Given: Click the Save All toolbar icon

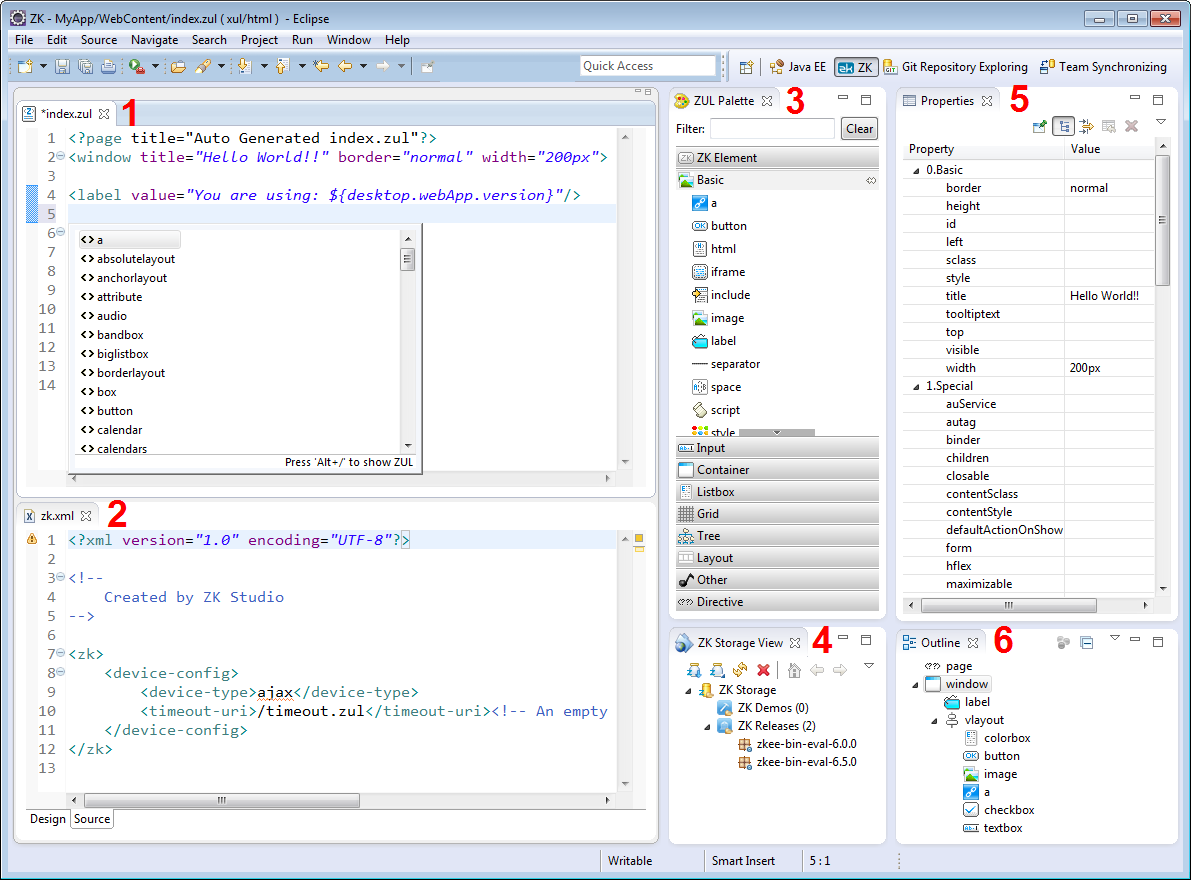Looking at the screenshot, I should [x=85, y=67].
